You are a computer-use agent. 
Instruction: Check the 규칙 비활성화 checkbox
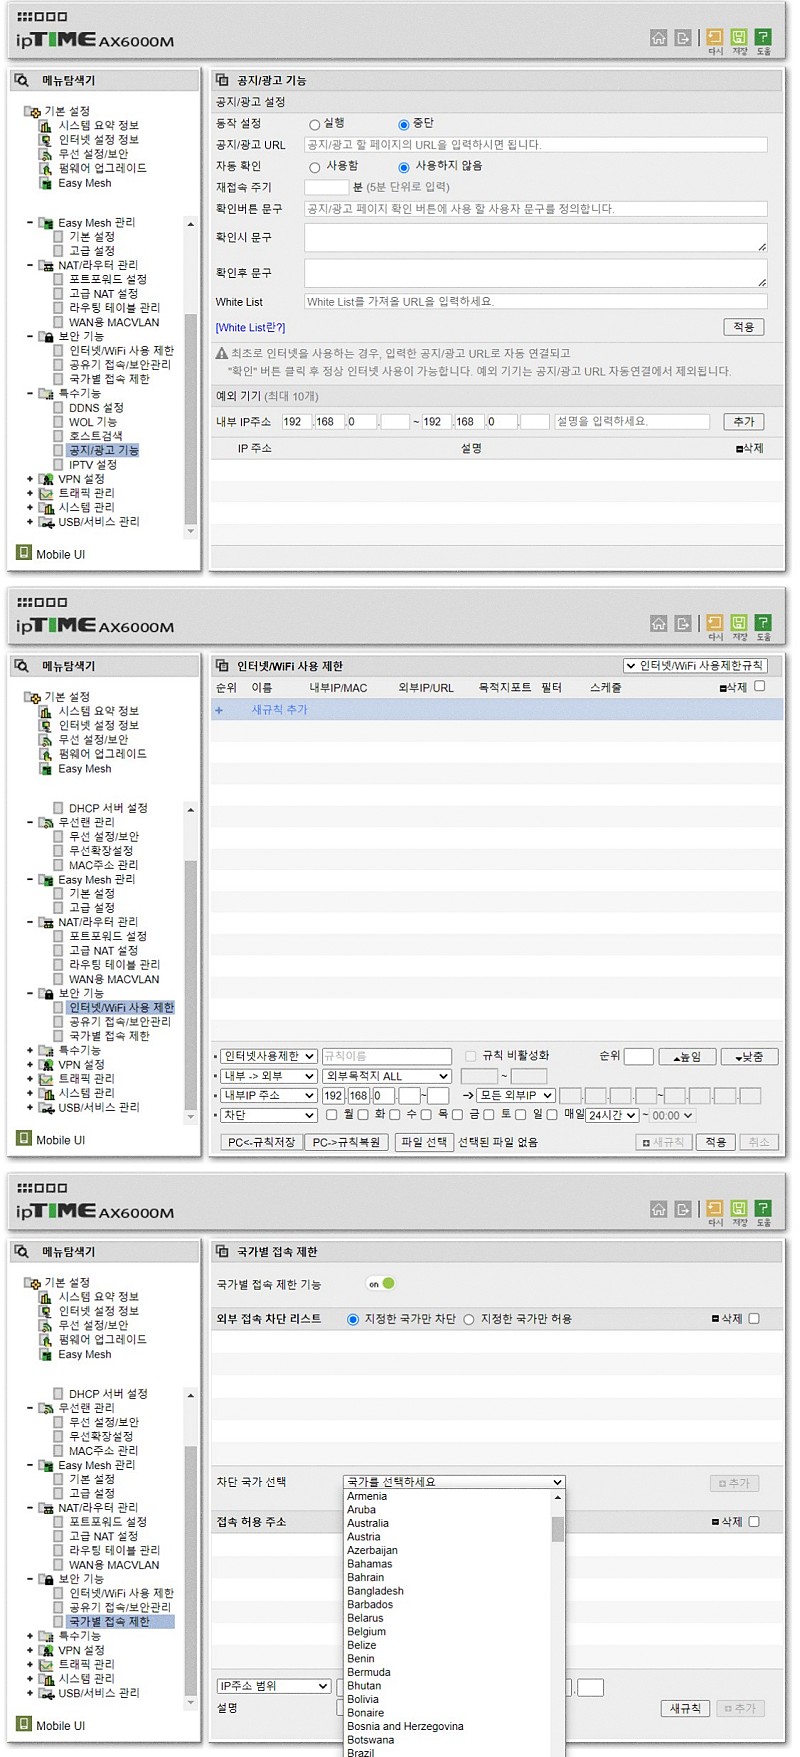click(470, 1056)
